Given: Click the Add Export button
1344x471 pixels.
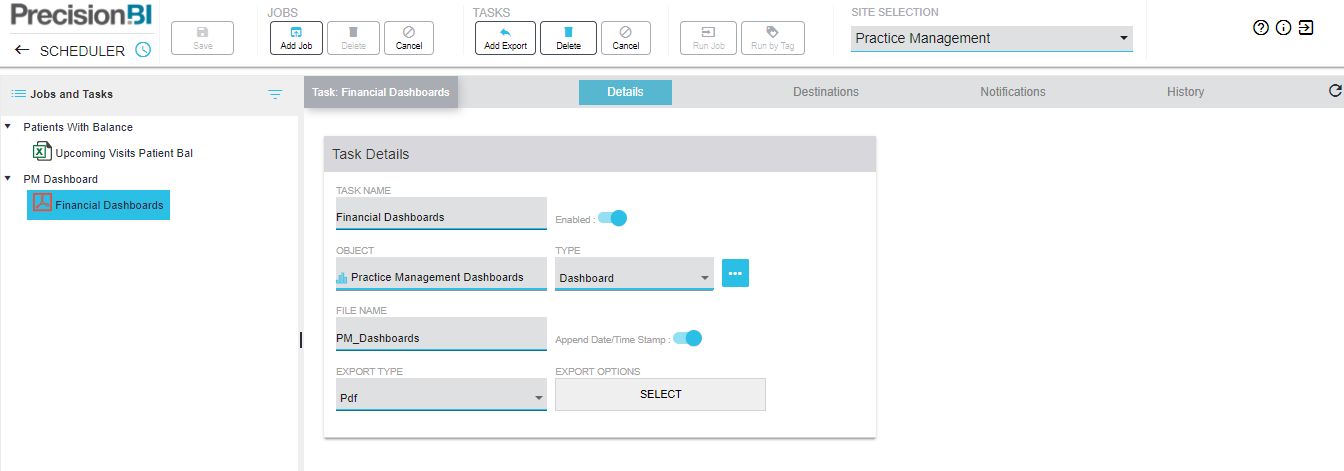Looking at the screenshot, I should tap(505, 38).
